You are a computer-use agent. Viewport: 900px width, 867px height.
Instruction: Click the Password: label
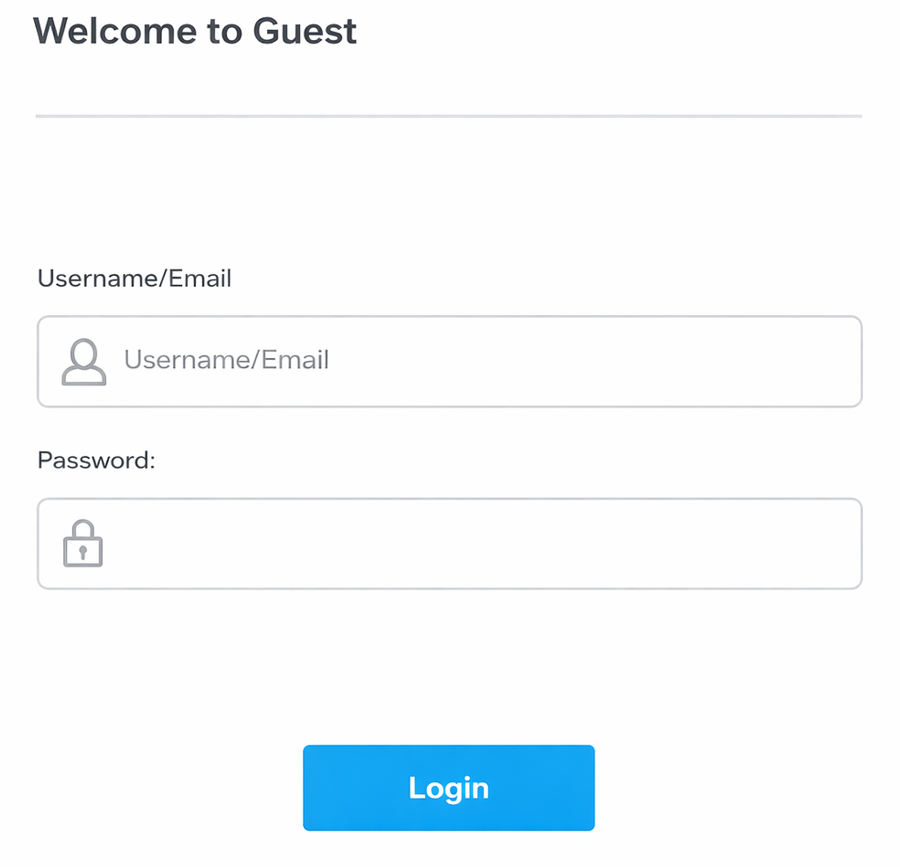click(96, 460)
